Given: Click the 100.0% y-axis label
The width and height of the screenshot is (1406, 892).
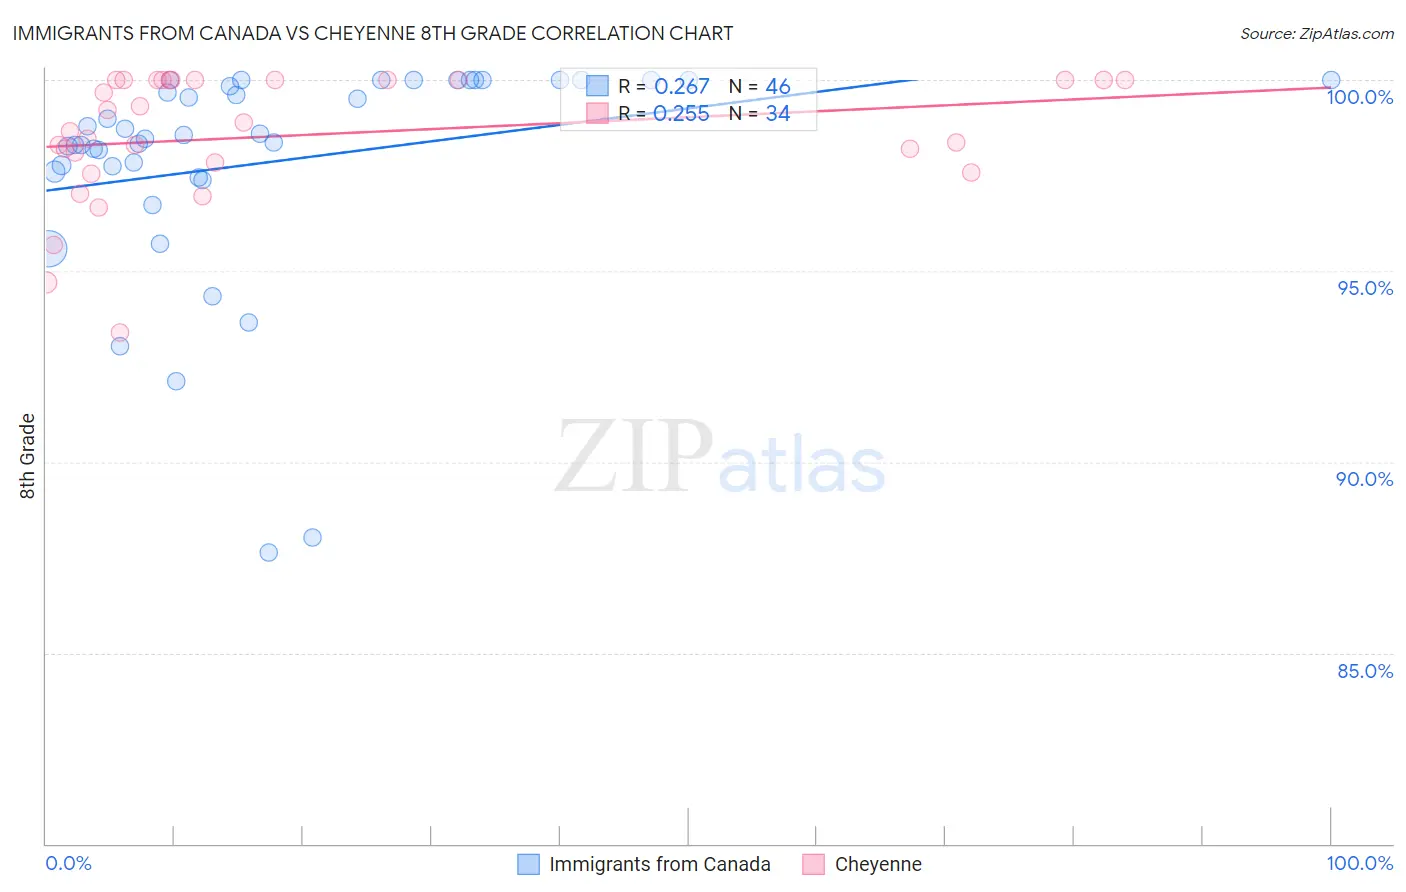Looking at the screenshot, I should pyautogui.click(x=1360, y=97).
